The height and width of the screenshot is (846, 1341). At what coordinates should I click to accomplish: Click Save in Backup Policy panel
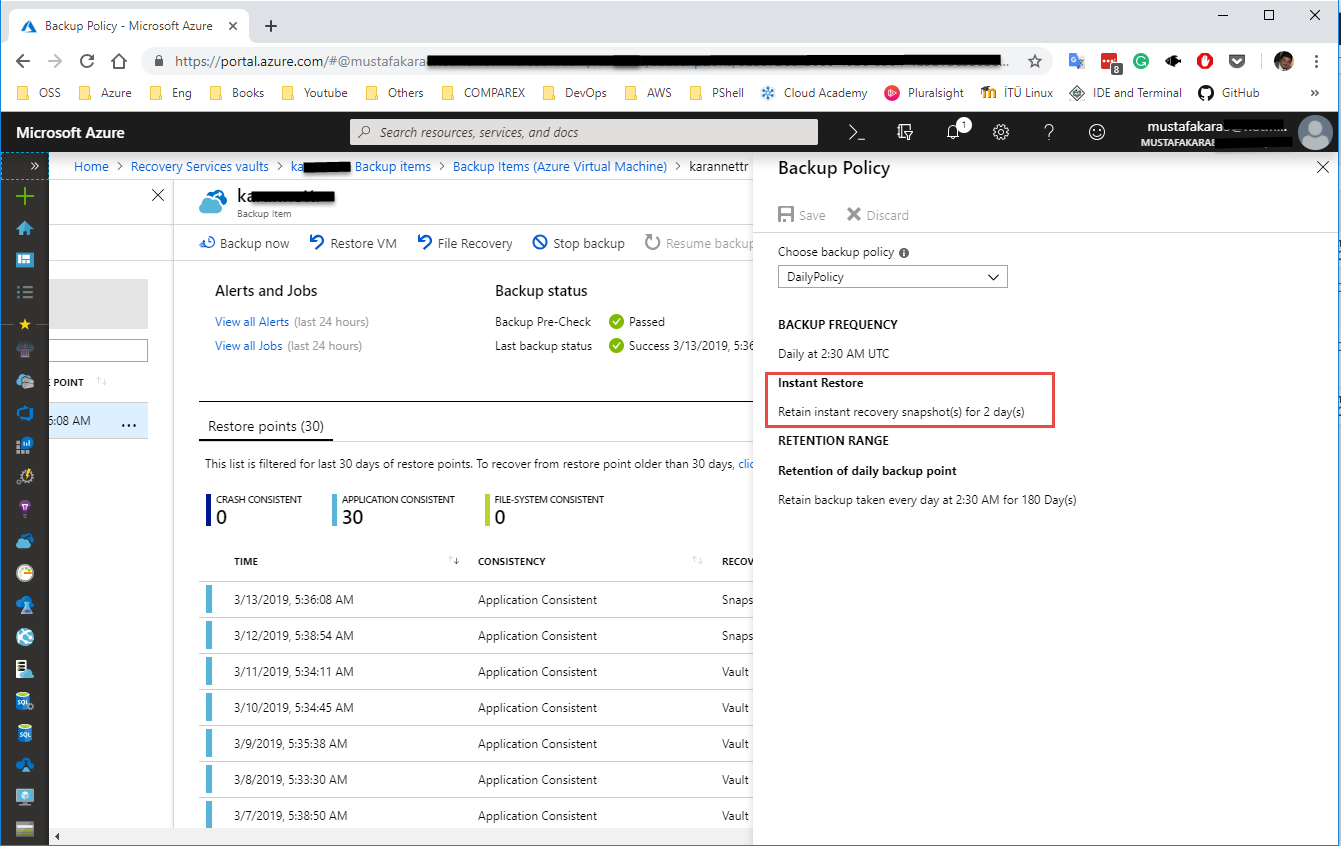tap(802, 215)
